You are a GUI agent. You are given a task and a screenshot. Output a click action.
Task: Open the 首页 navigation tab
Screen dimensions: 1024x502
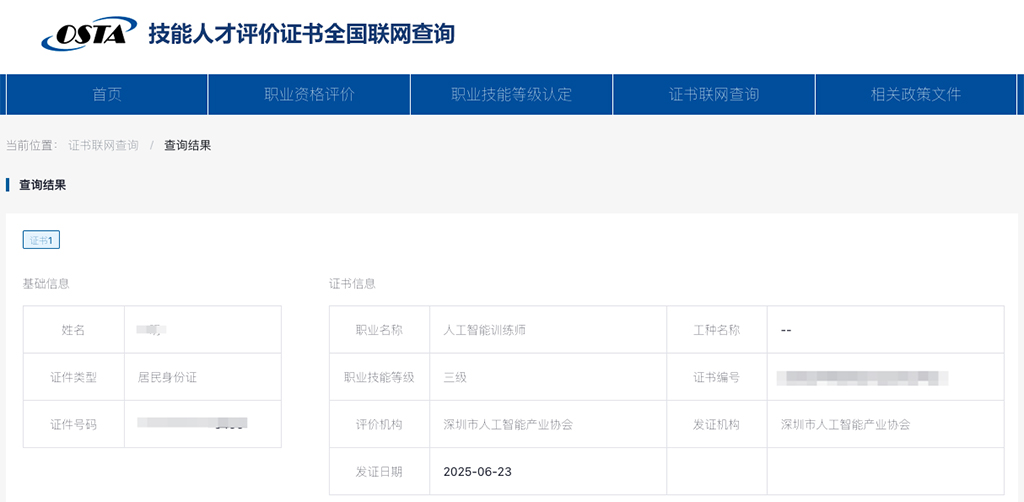point(107,95)
